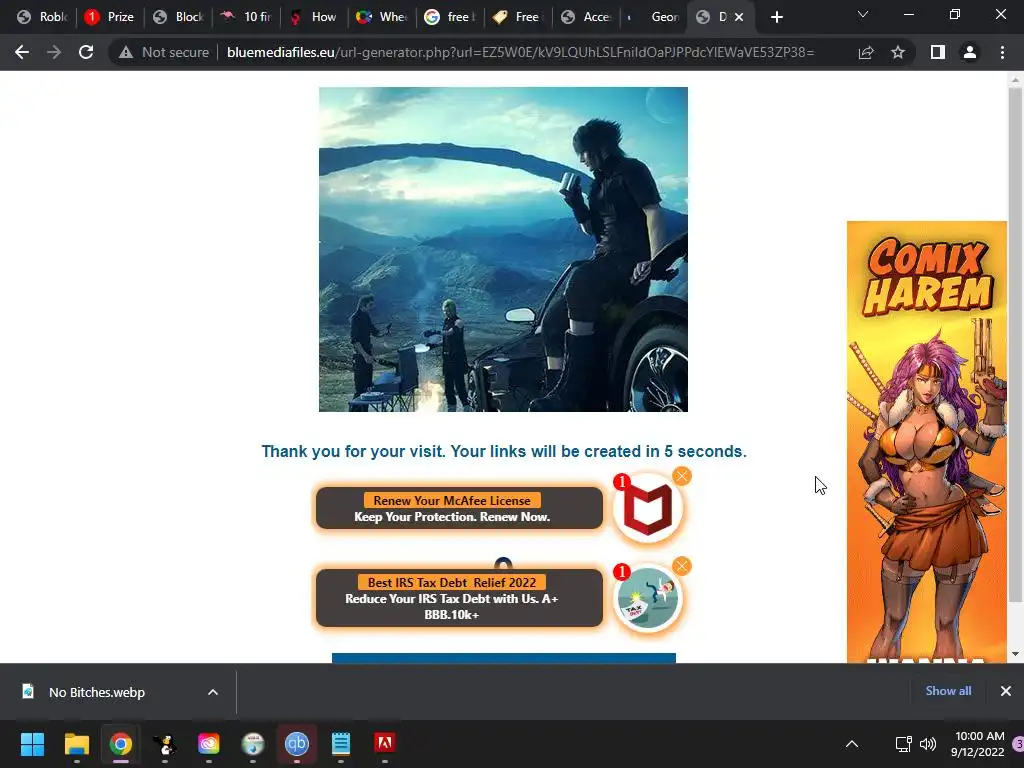Click the page vertical scrollbar thumb
Screen dimensions: 1024x768
point(1015,345)
